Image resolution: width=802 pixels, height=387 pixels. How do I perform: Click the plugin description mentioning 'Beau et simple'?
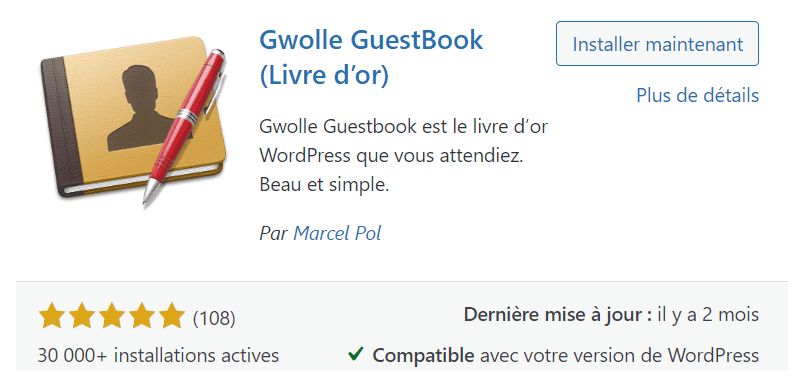pyautogui.click(x=404, y=155)
